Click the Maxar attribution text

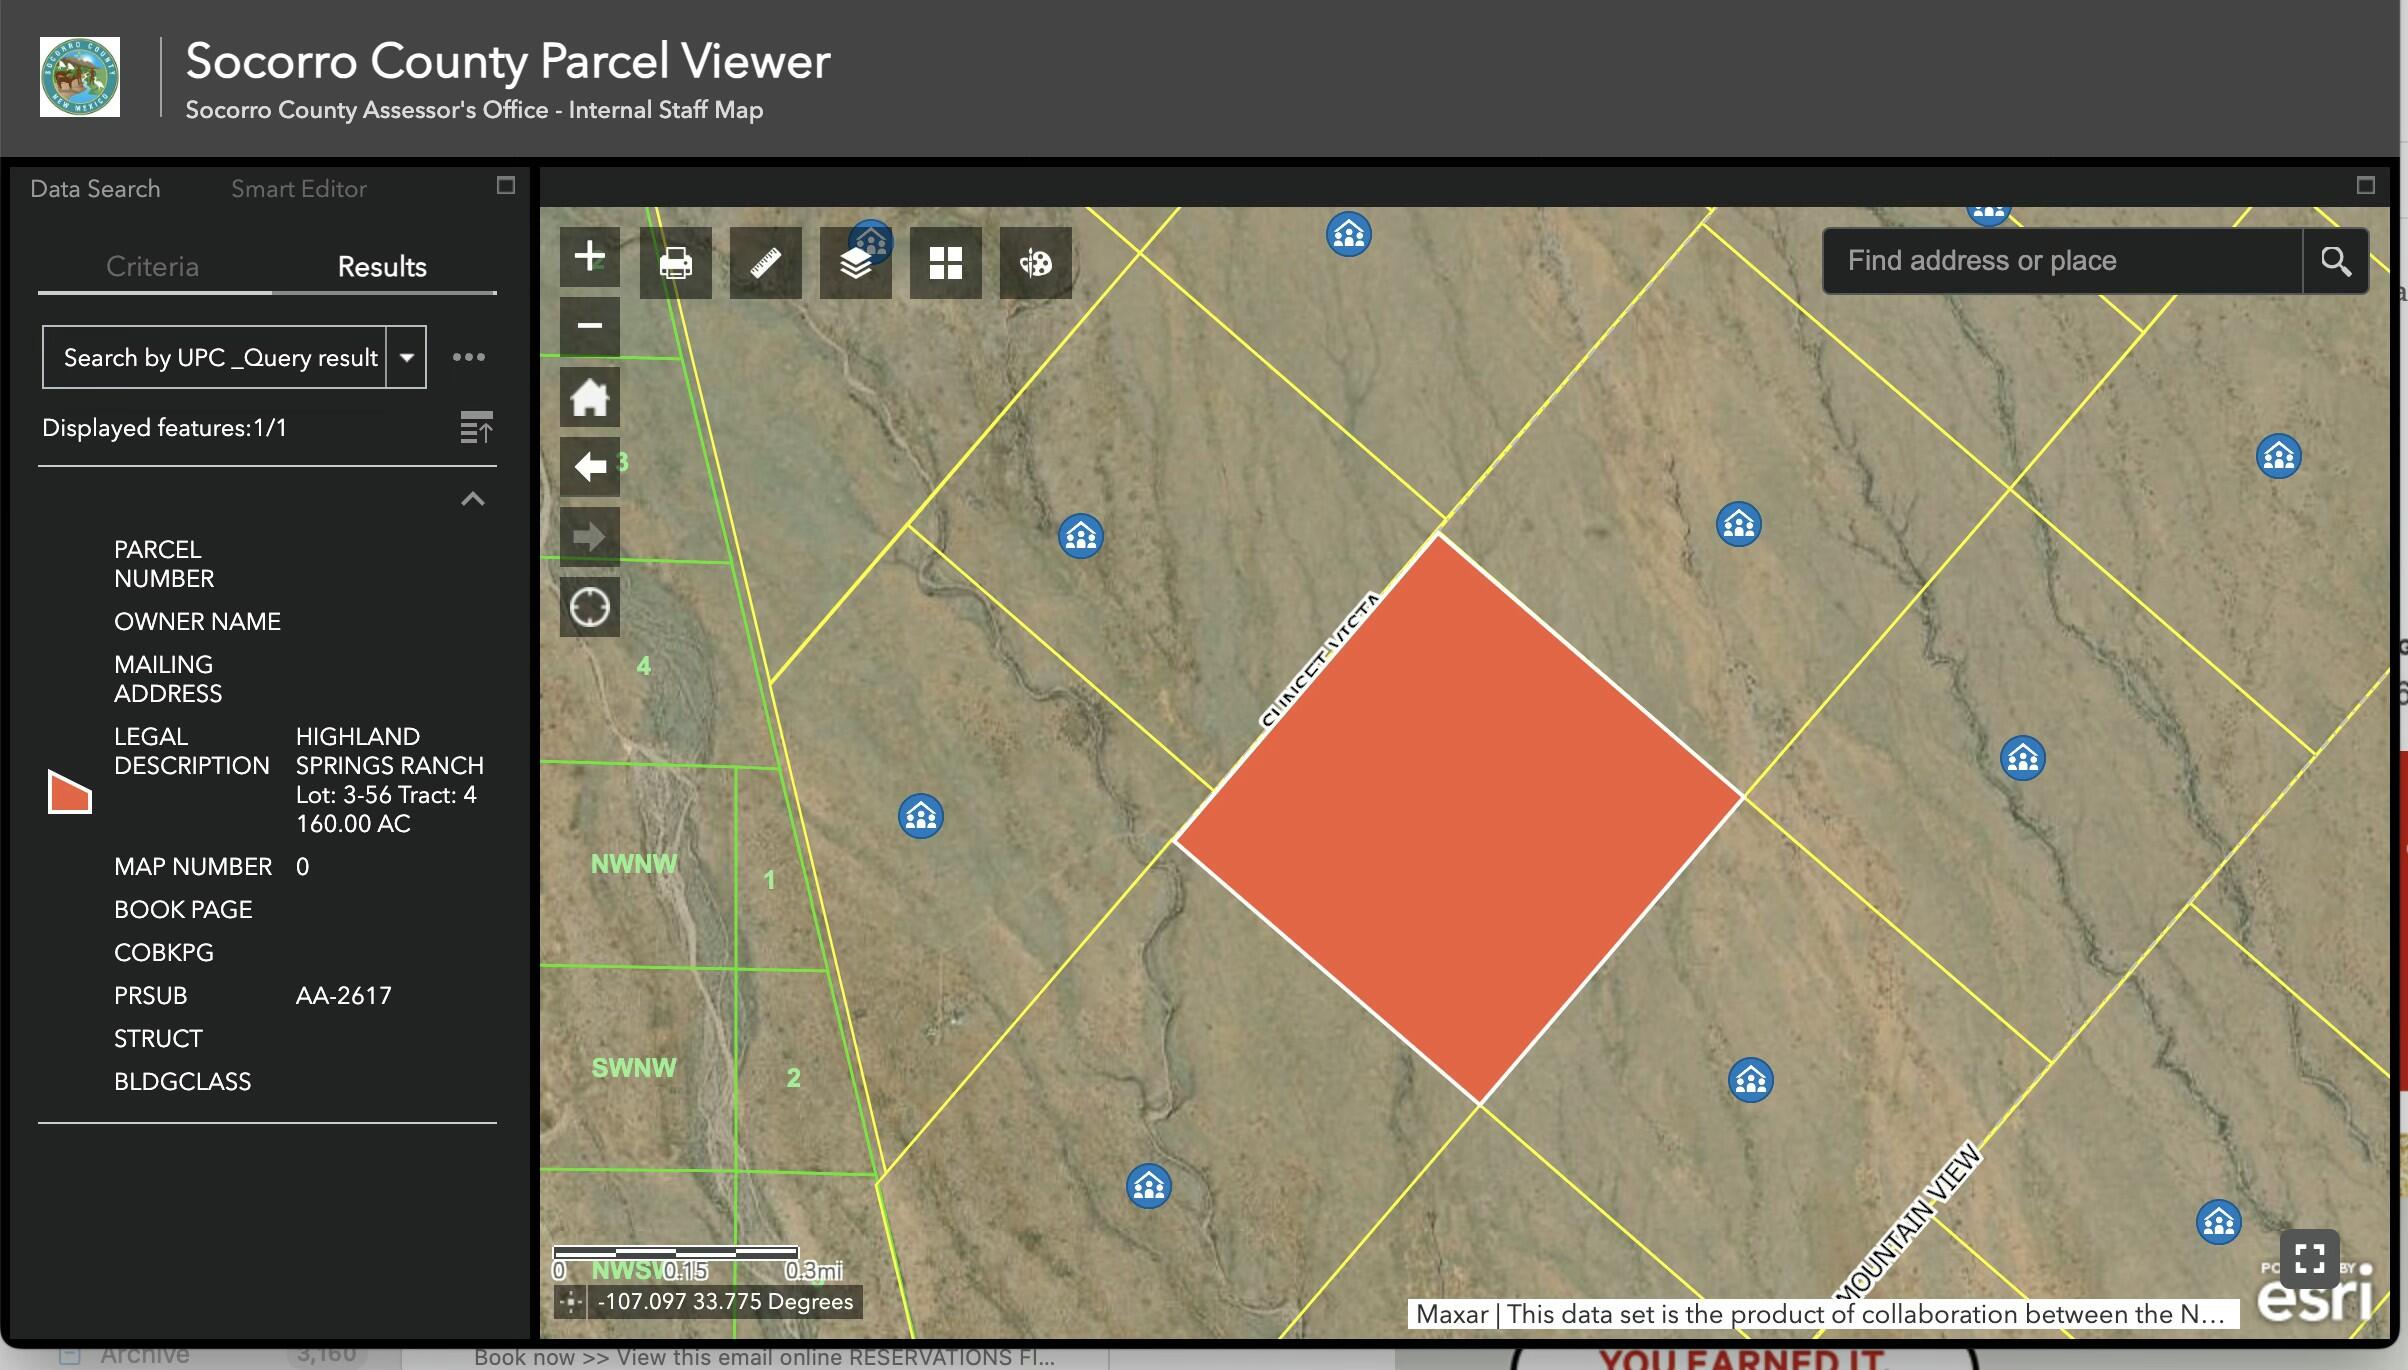(1823, 1314)
